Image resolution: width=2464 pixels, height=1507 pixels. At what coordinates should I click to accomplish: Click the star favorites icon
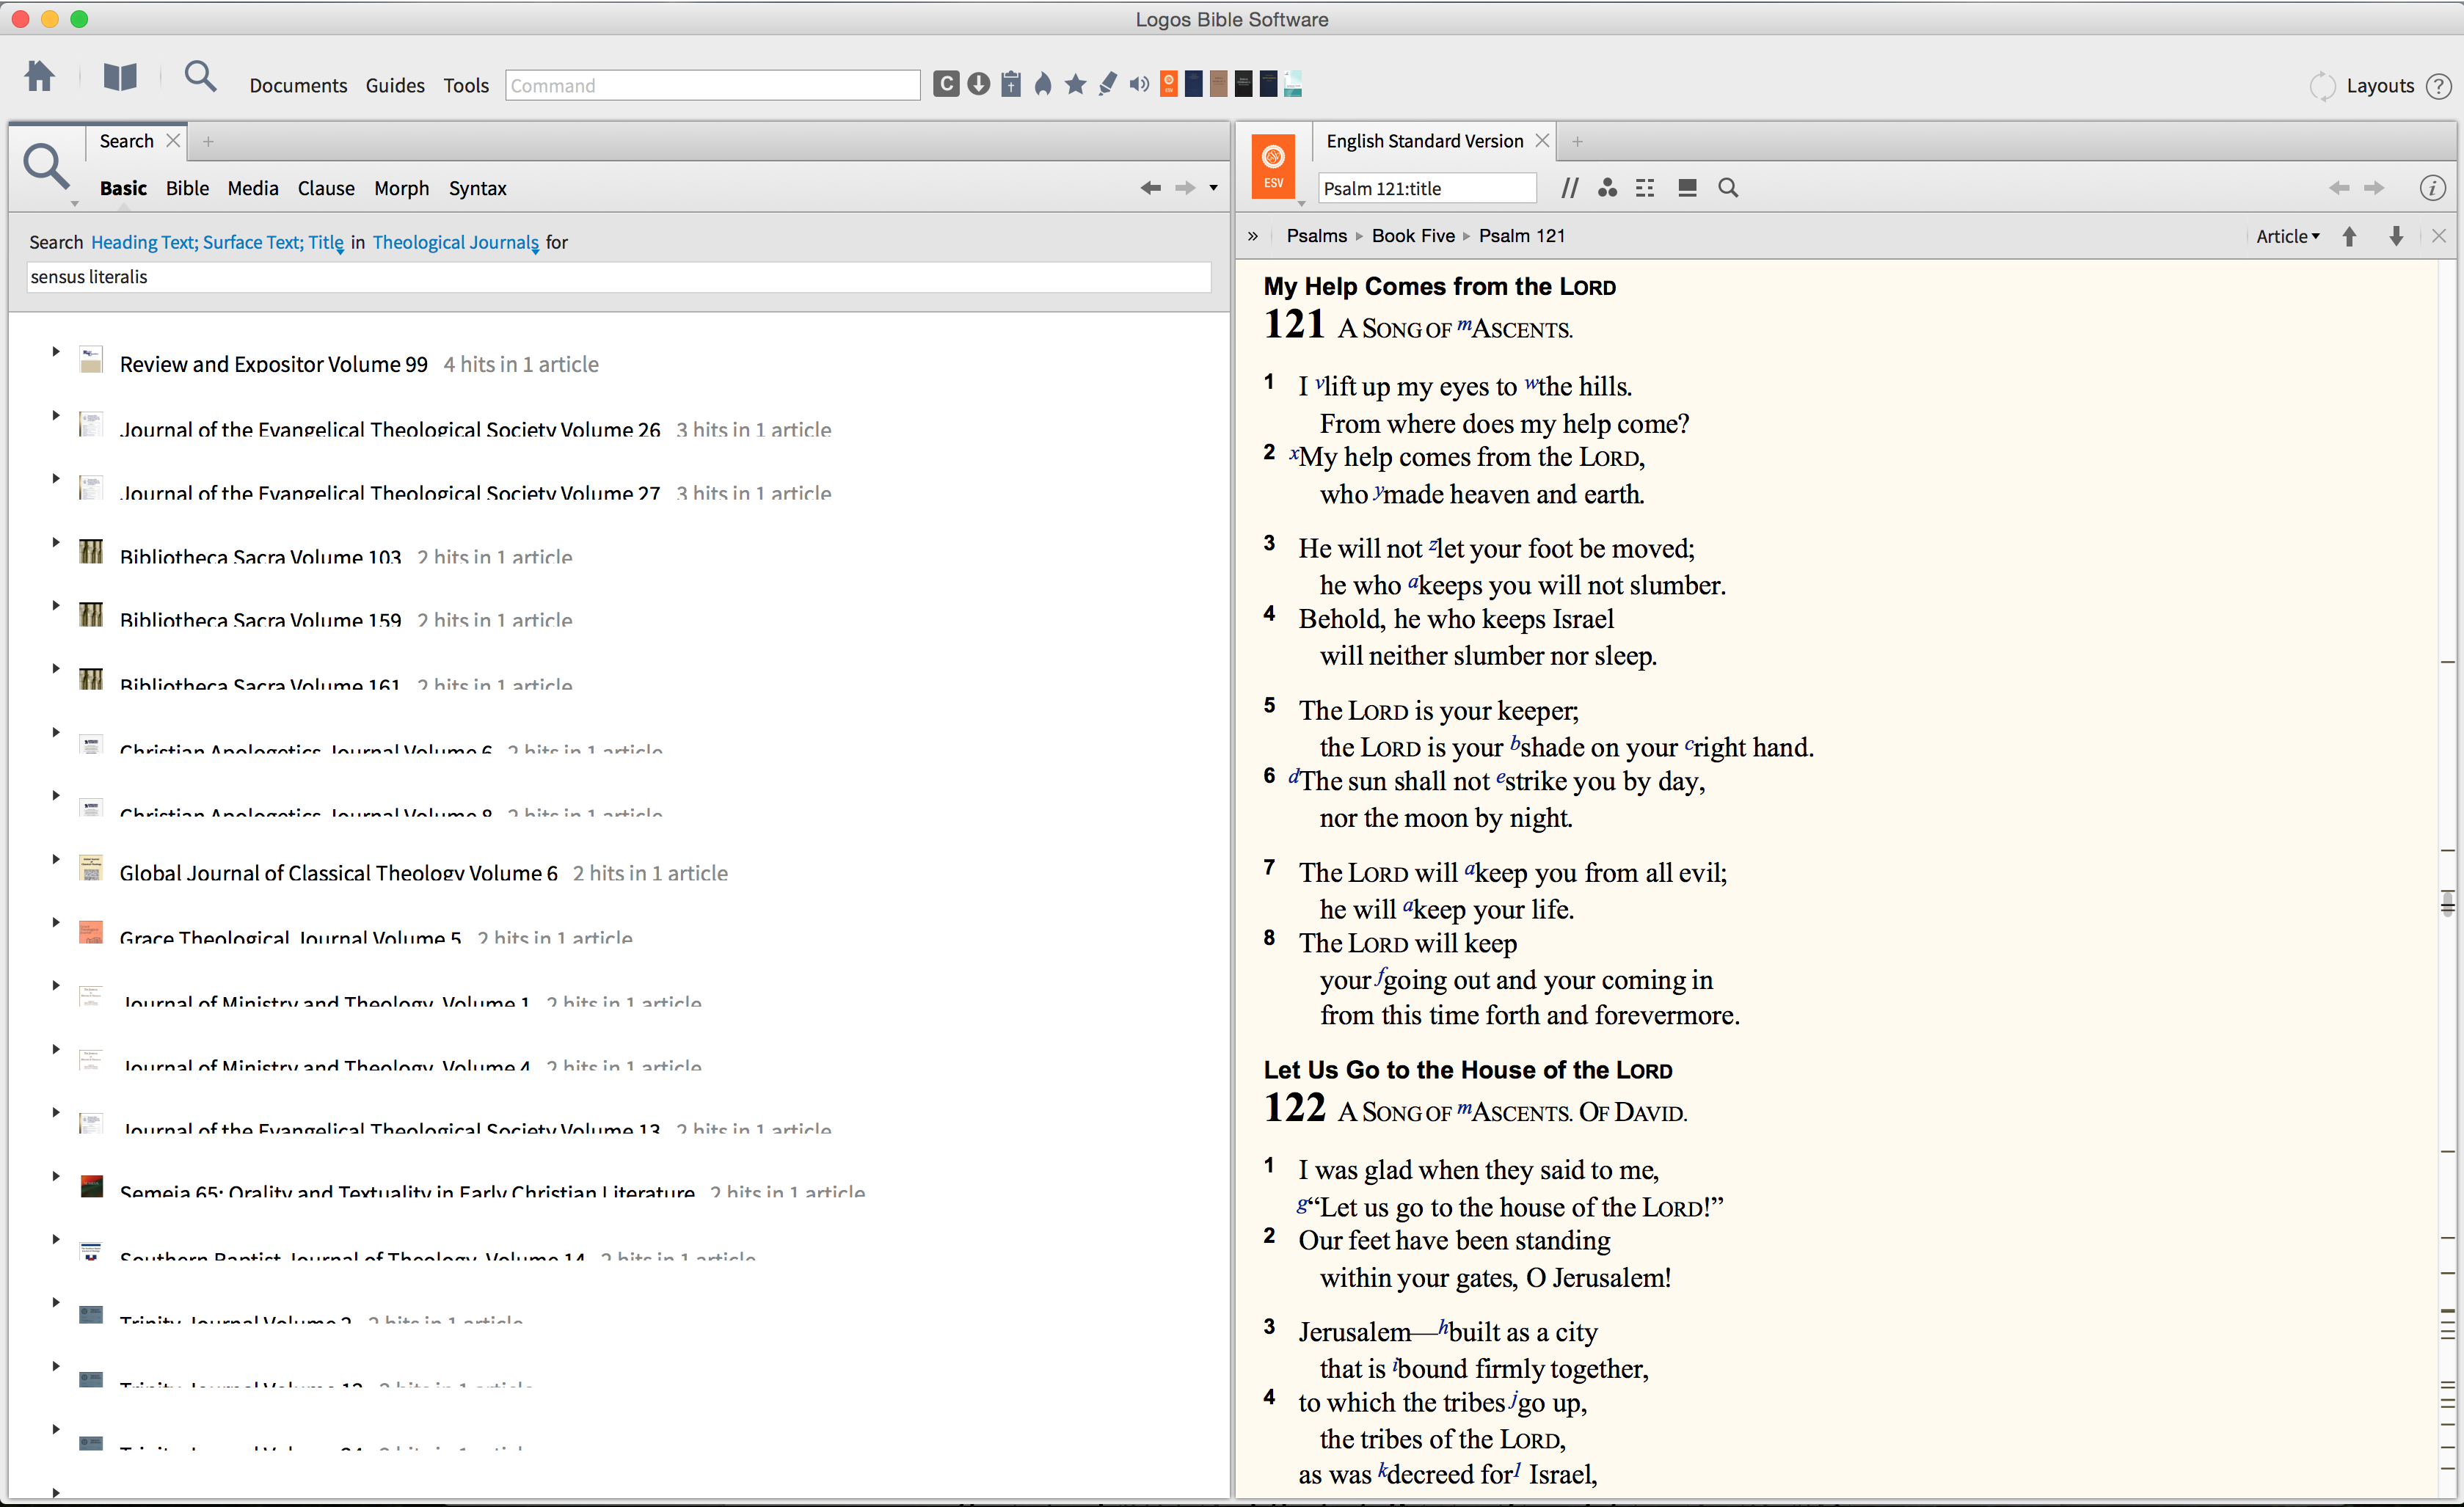[1075, 85]
